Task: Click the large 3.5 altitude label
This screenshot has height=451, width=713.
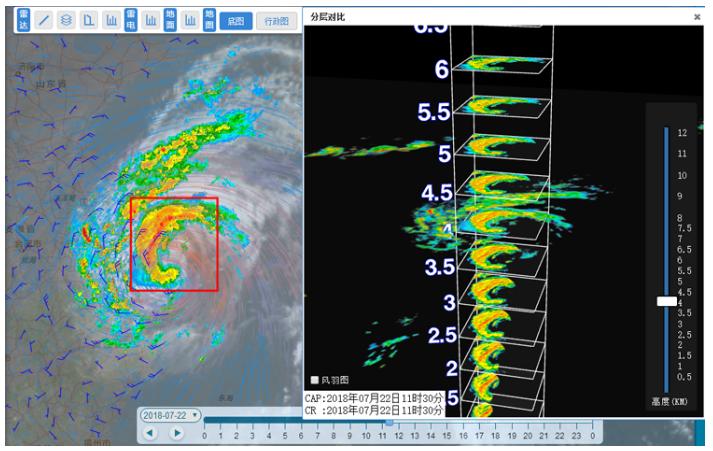Action: [440, 267]
